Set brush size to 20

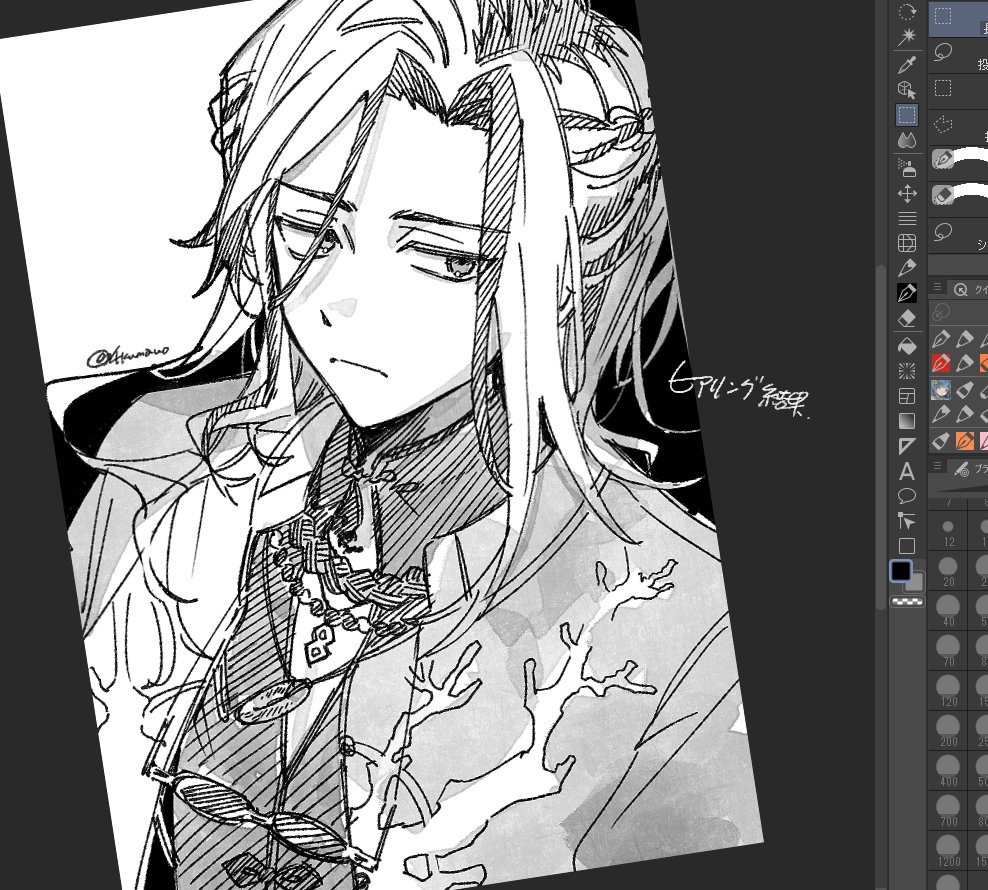point(948,572)
